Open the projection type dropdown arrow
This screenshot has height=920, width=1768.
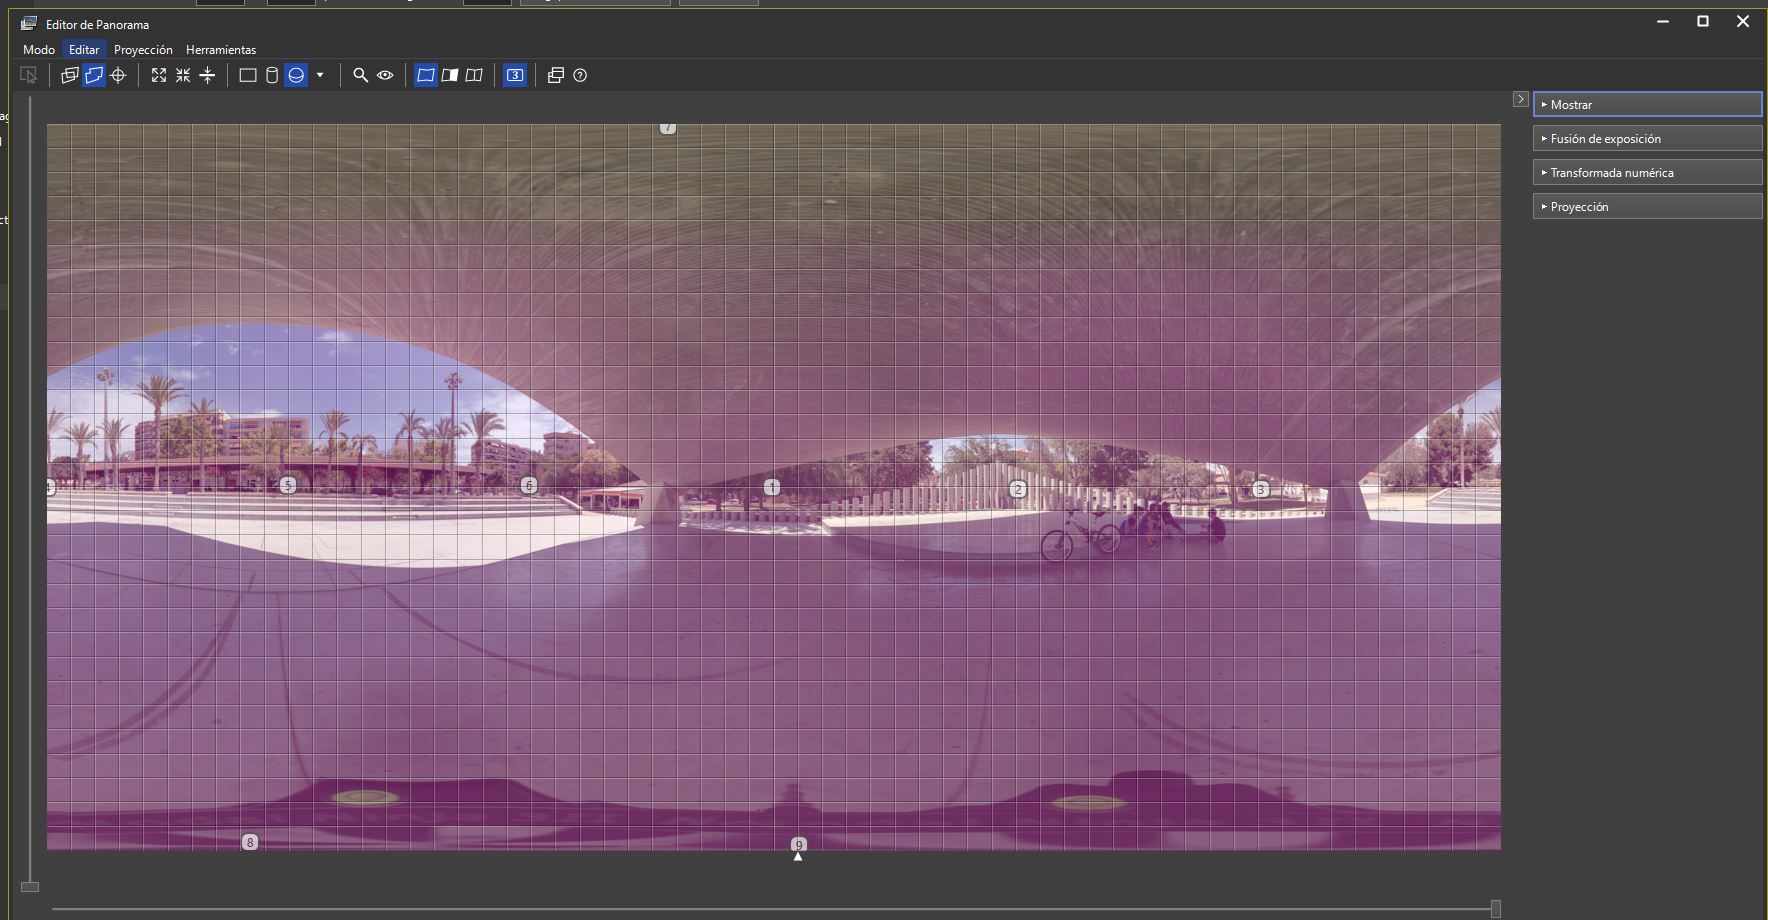click(x=320, y=75)
